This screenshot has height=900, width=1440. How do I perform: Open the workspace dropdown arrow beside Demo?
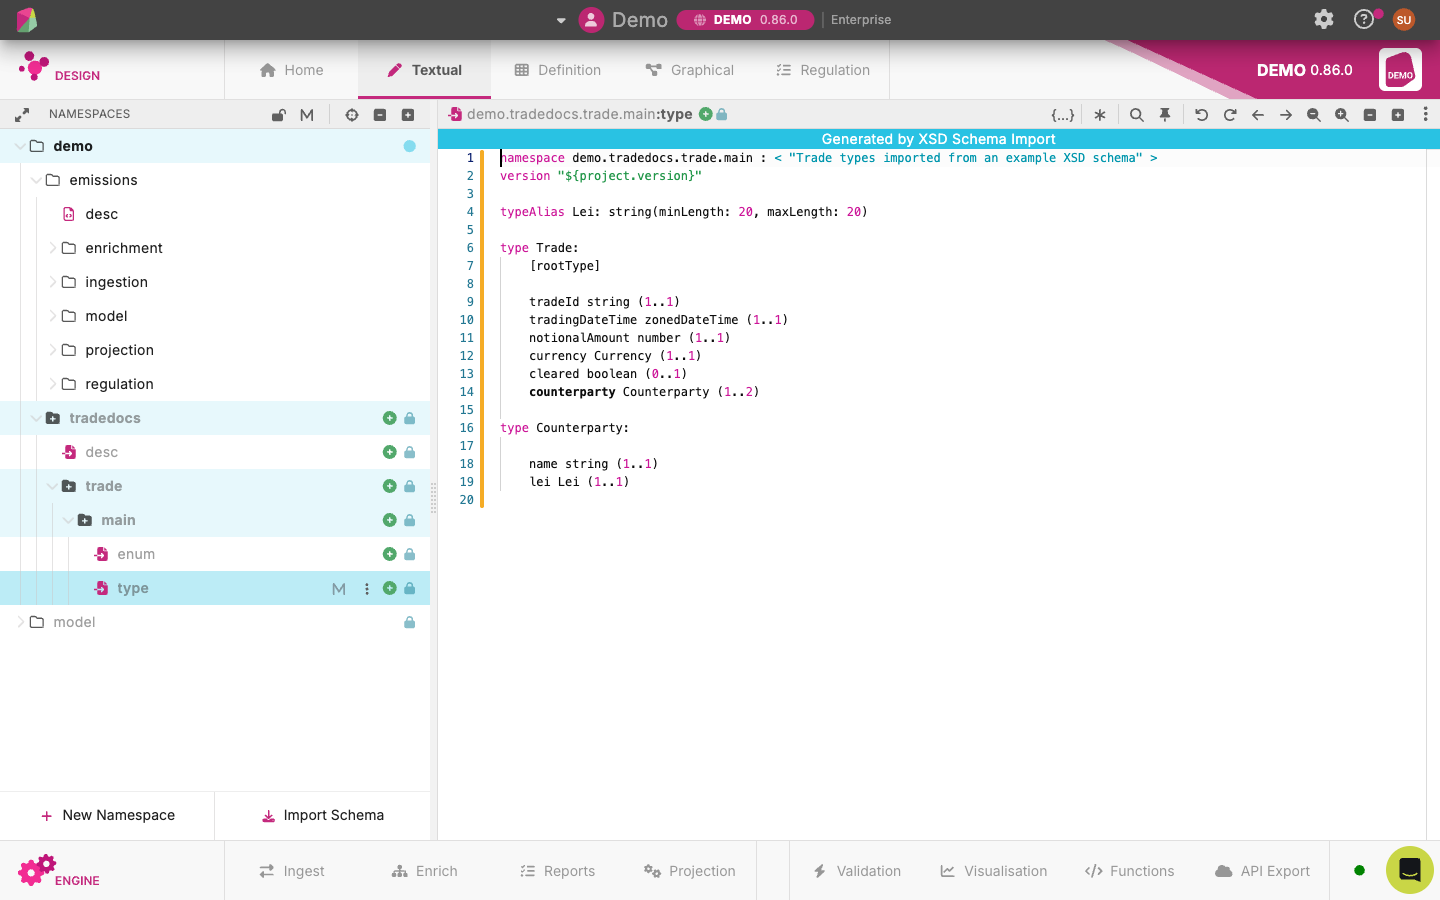click(x=561, y=20)
